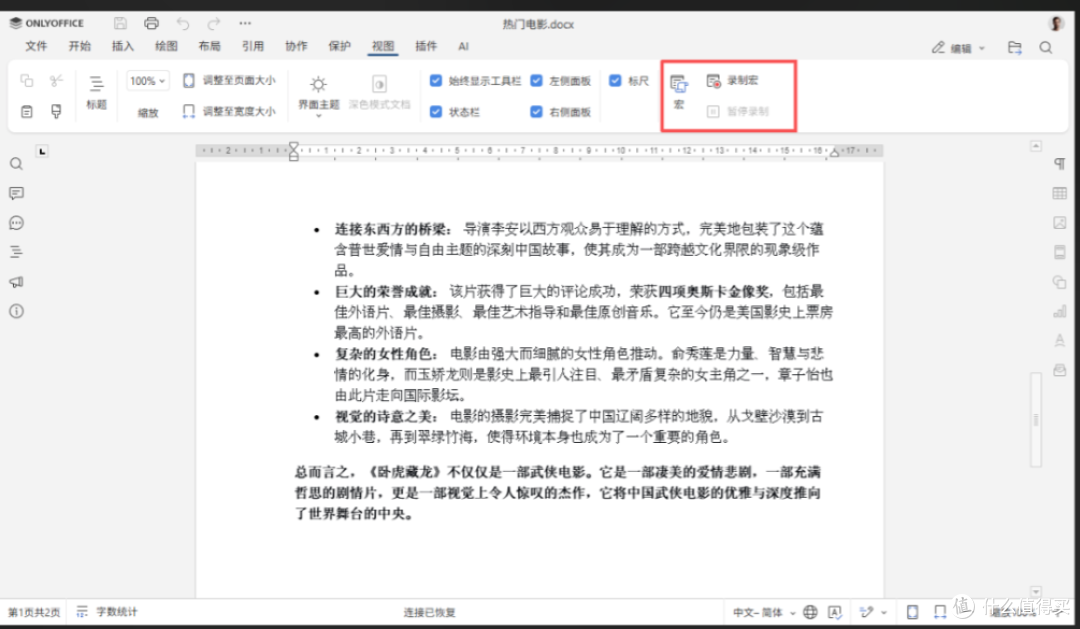This screenshot has width=1080, height=629.
Task: Open Text Art settings in right sidebar
Action: point(1059,341)
